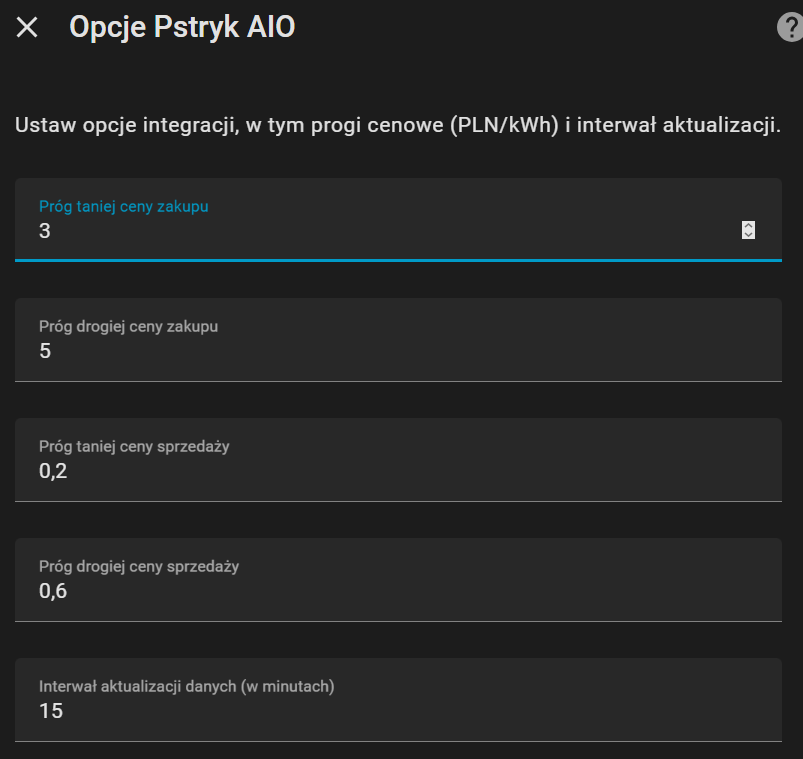The image size is (803, 759).
Task: Open help with the question mark icon
Action: point(789,28)
